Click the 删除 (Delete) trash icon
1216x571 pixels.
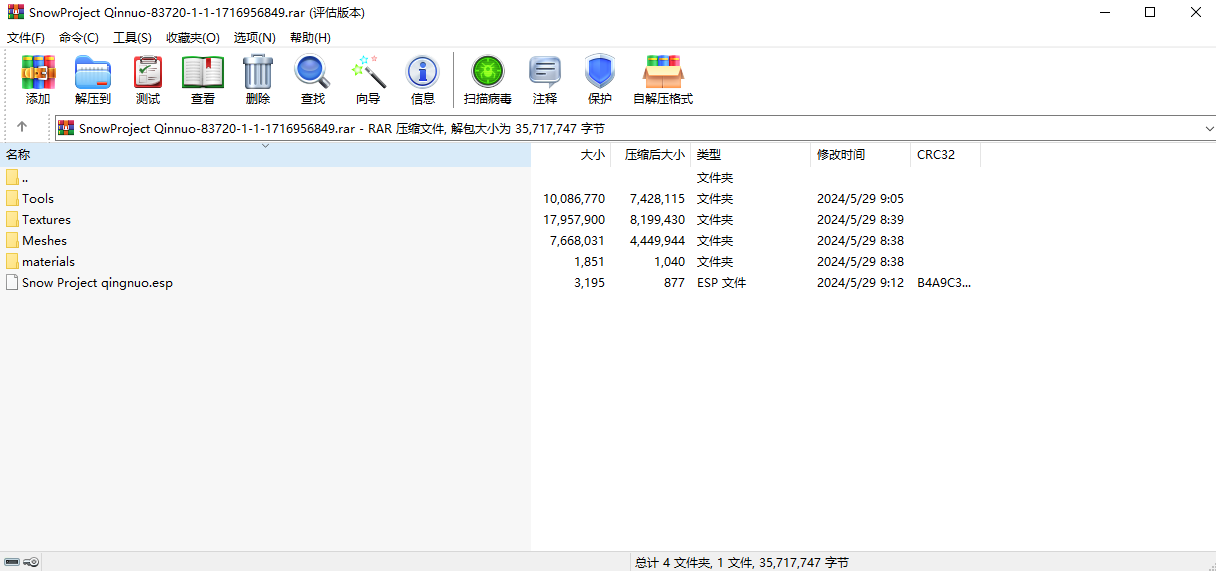(x=258, y=72)
